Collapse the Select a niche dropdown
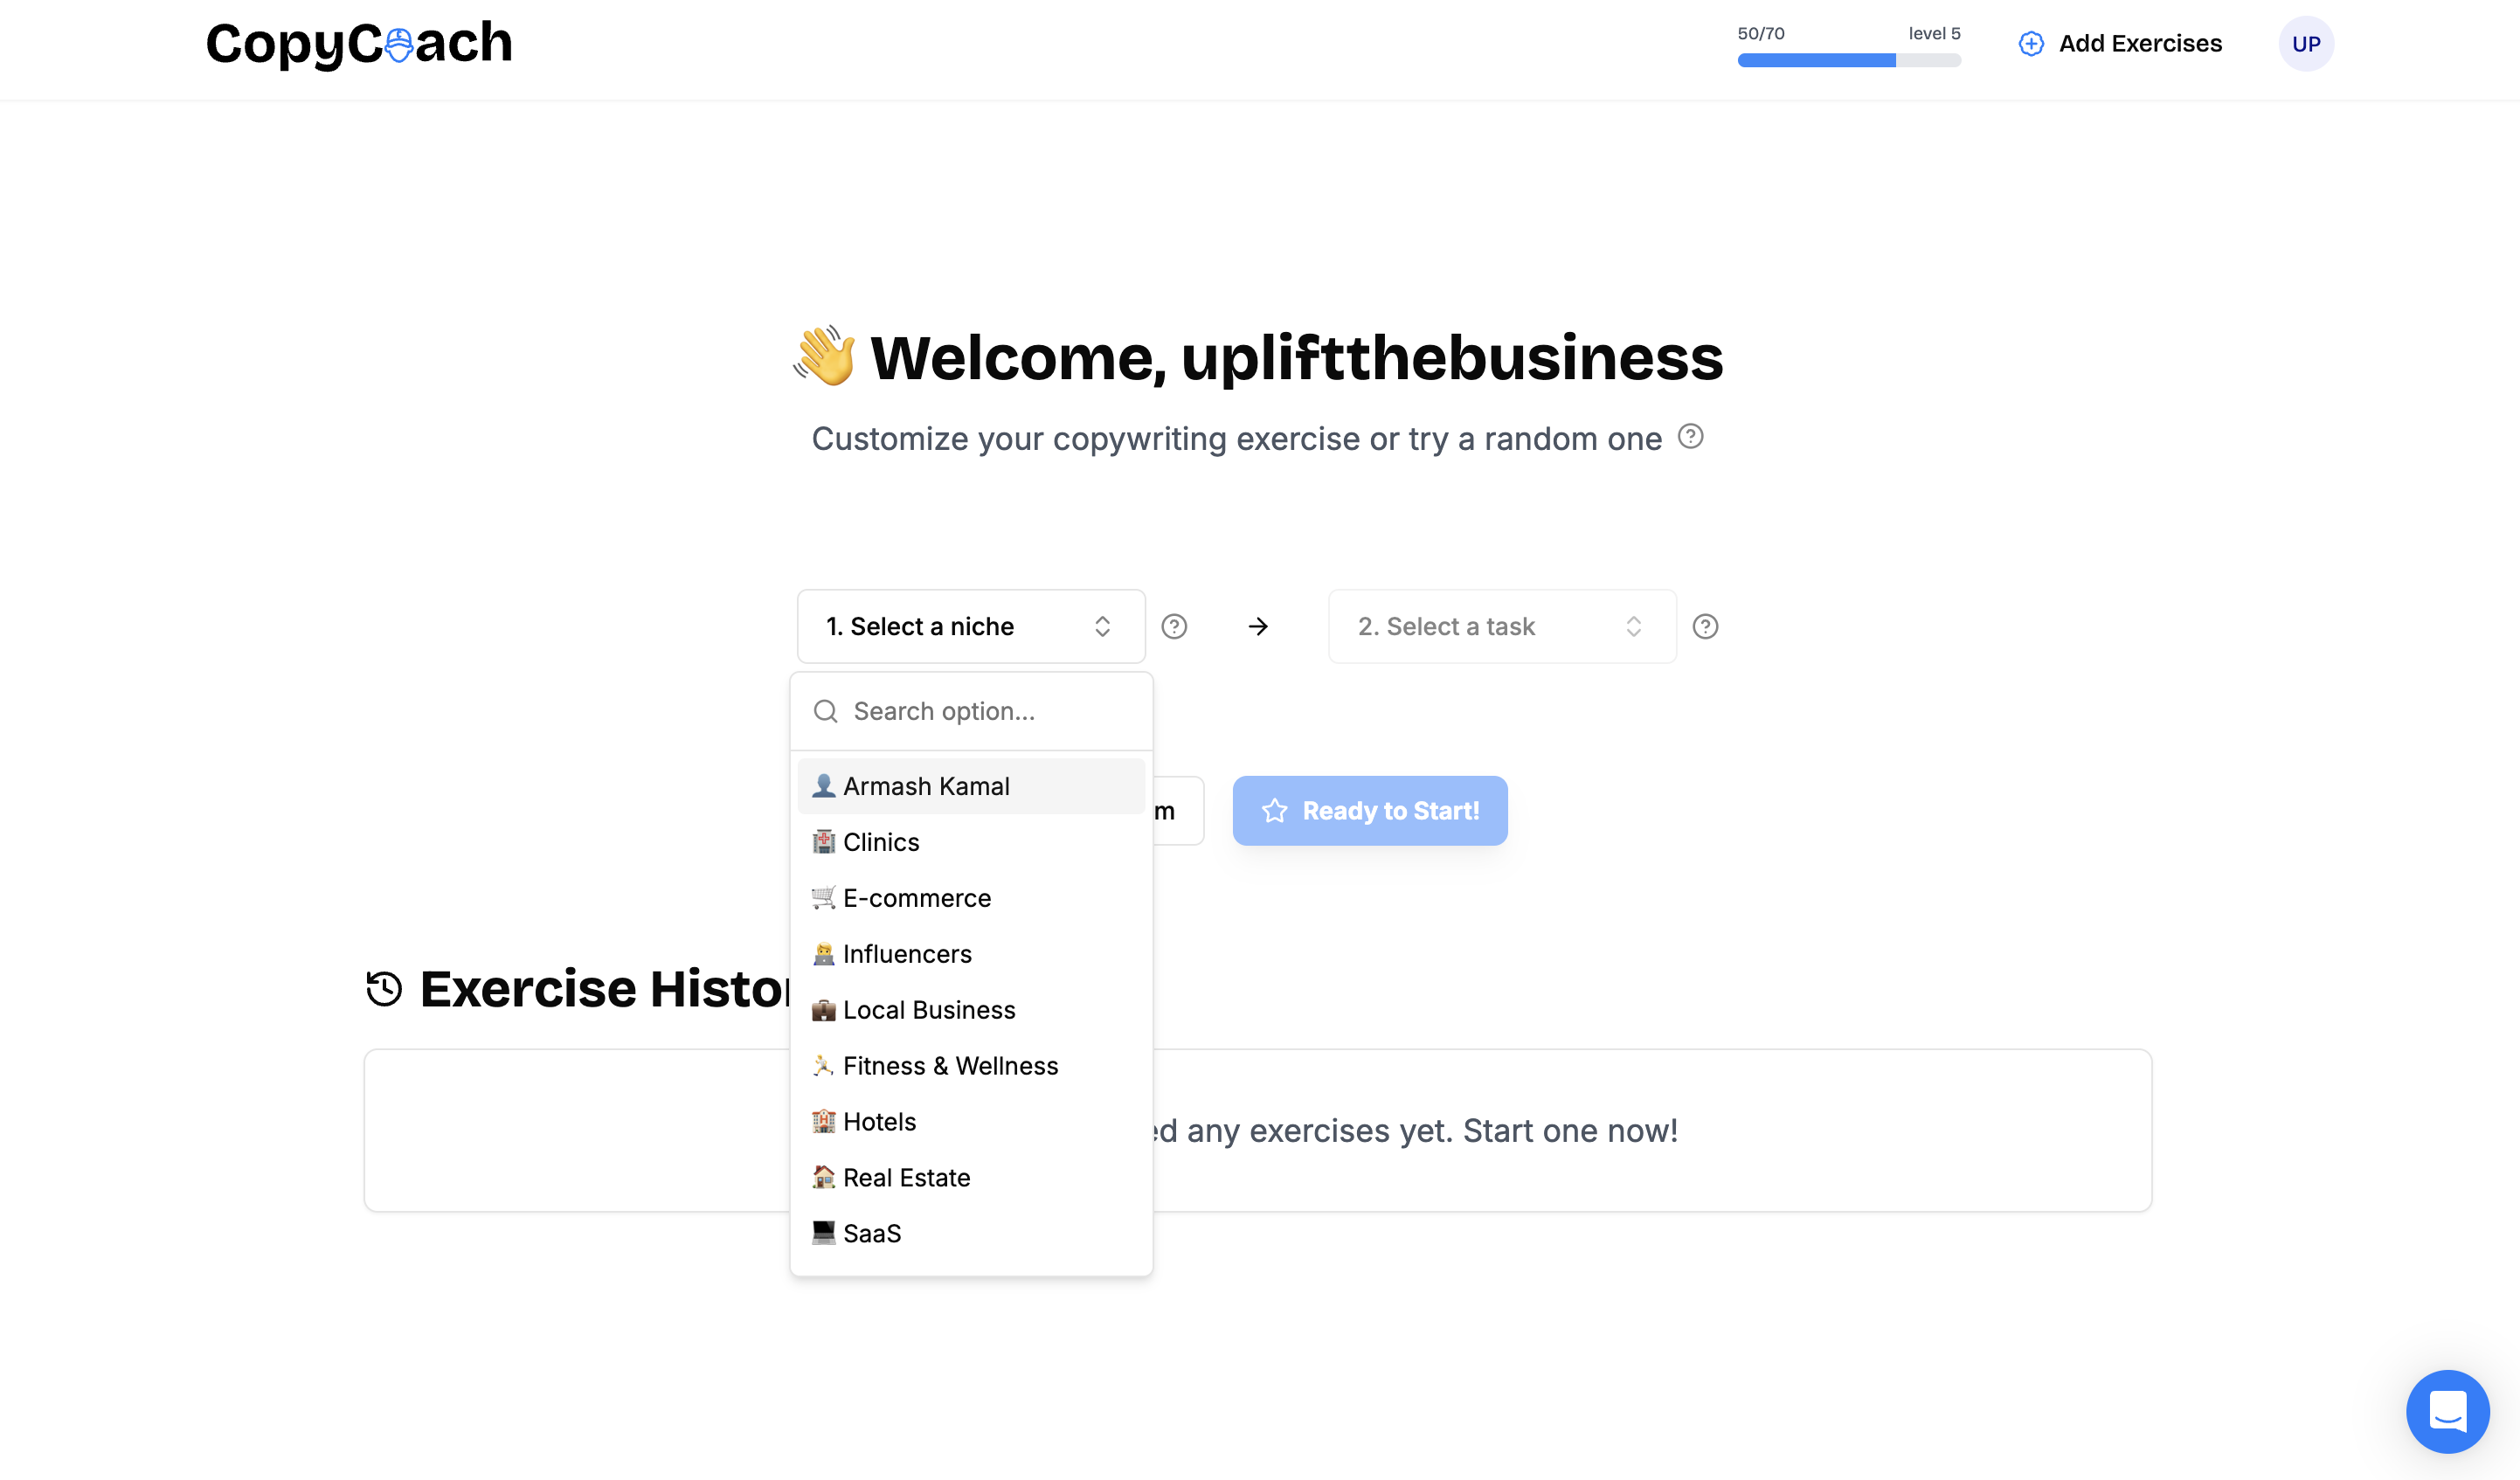The height and width of the screenshot is (1480, 2520). coord(971,626)
